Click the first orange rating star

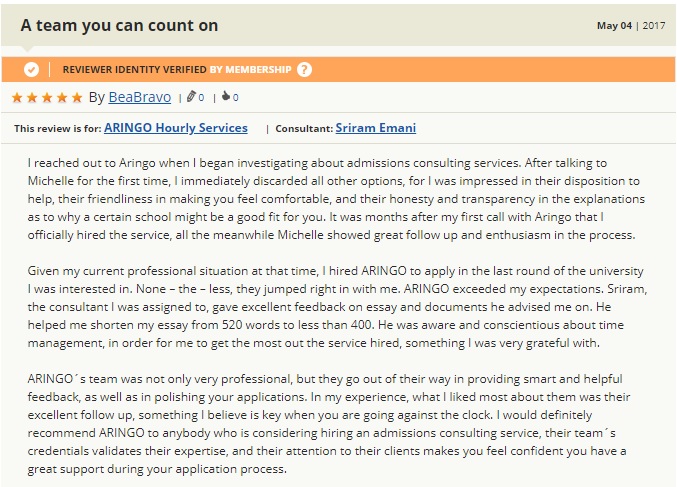click(17, 97)
